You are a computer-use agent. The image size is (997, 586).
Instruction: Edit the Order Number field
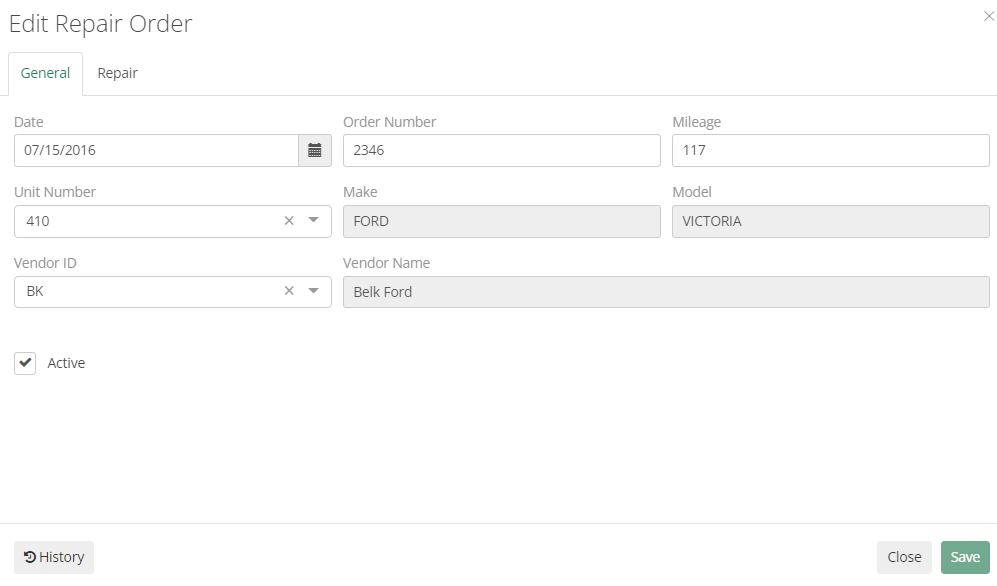tap(500, 150)
